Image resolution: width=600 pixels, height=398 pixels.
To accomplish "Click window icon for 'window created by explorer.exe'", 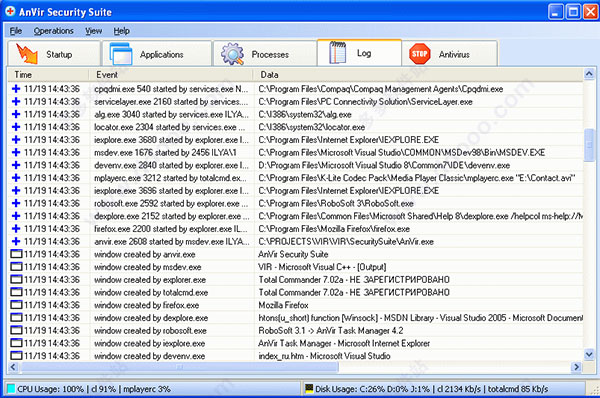I will pyautogui.click(x=16, y=279).
